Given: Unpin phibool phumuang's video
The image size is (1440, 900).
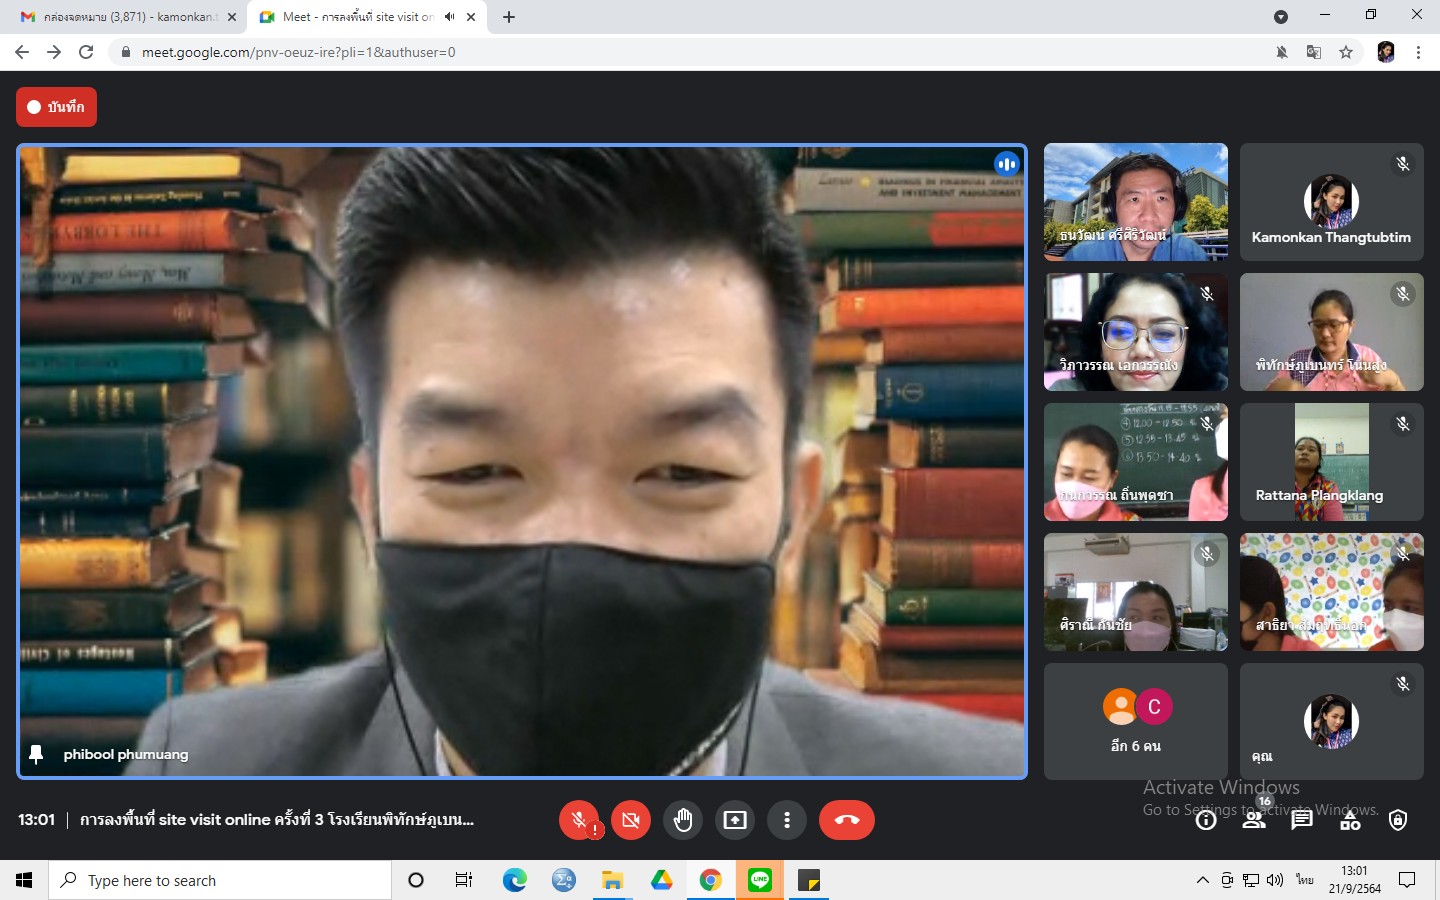Looking at the screenshot, I should coord(37,754).
